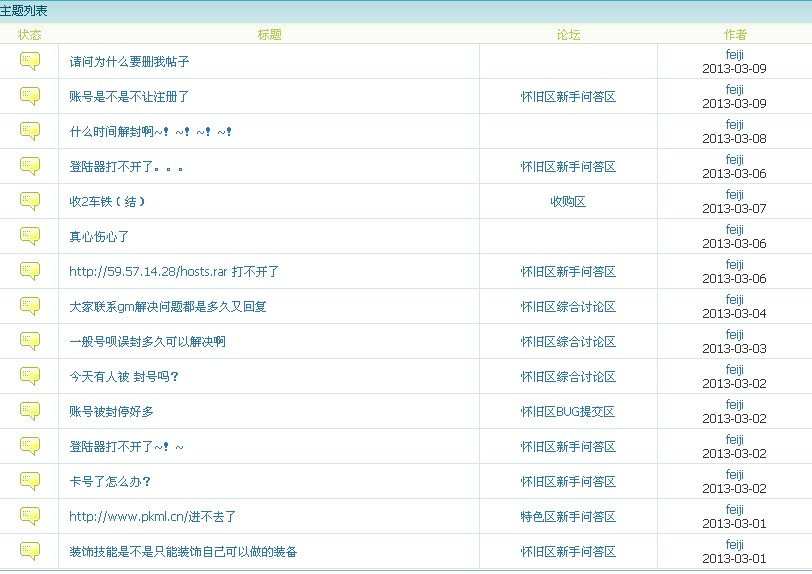Open the thread 登陆器打不开了。。。
812x574 pixels.
coord(126,167)
